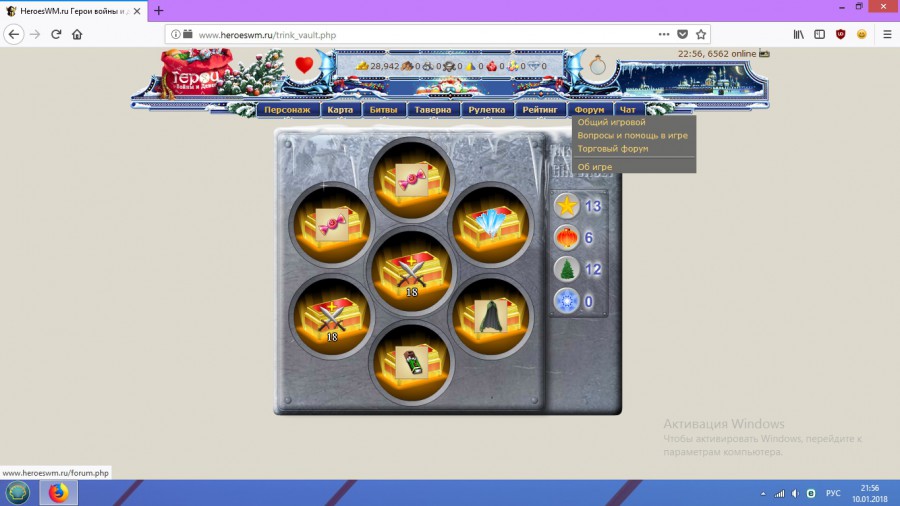Image resolution: width=900 pixels, height=506 pixels.
Task: Select the gold star counter icon
Action: pyautogui.click(x=567, y=205)
